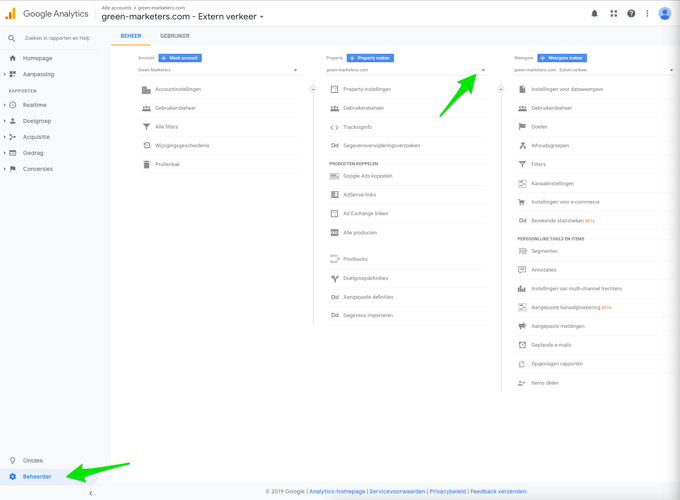Image resolution: width=680 pixels, height=500 pixels.
Task: Open the apps grid icon
Action: point(613,14)
